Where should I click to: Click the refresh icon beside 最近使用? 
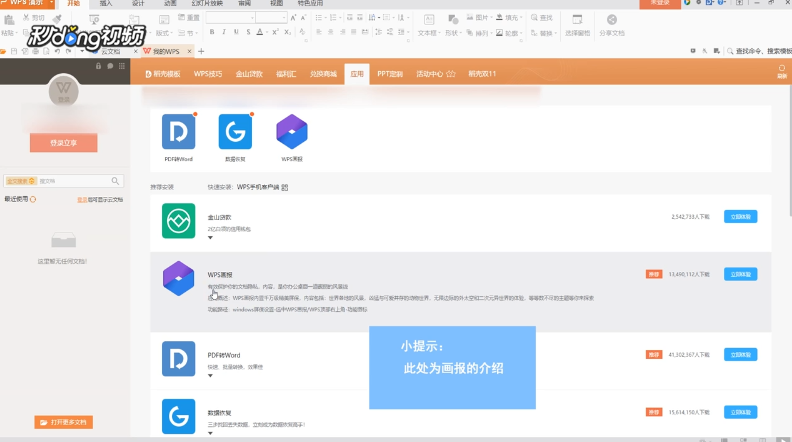coord(33,200)
